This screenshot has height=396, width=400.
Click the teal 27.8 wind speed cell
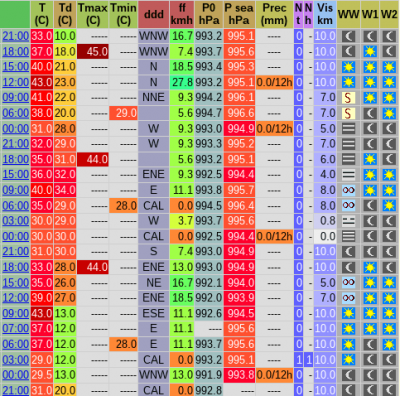click(x=182, y=82)
